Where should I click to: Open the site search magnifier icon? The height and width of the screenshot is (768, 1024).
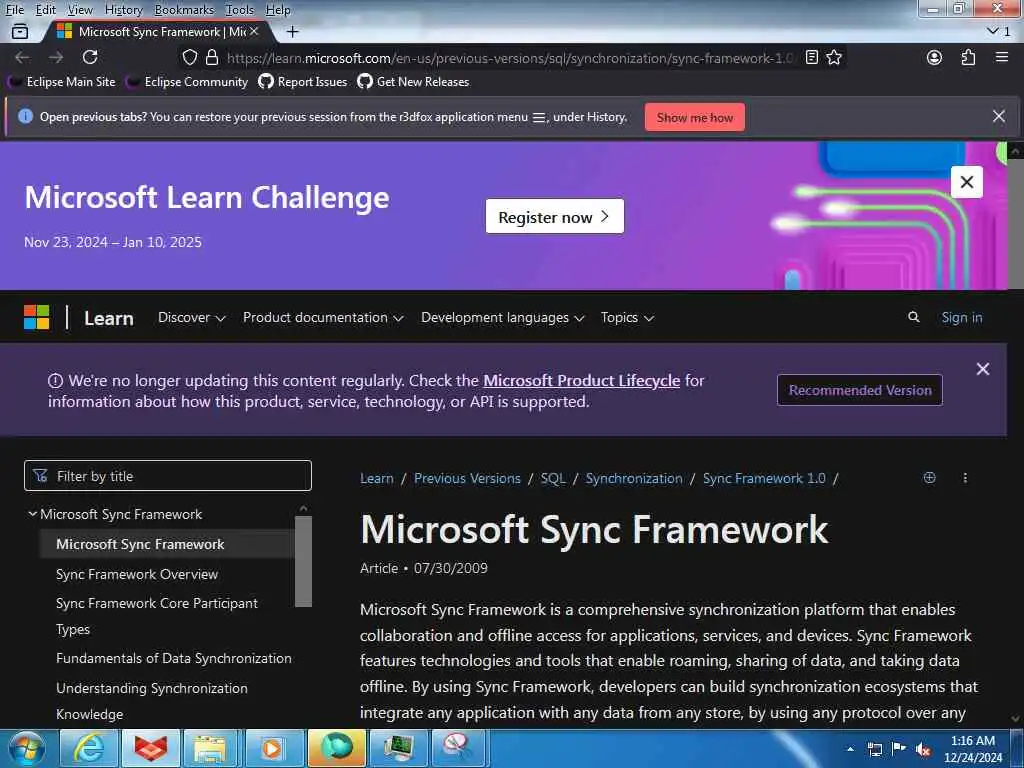click(914, 317)
